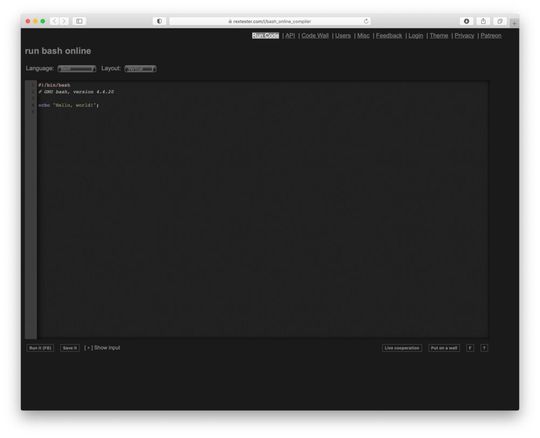
Task: Click the Share icon in Safari toolbar
Action: [483, 21]
